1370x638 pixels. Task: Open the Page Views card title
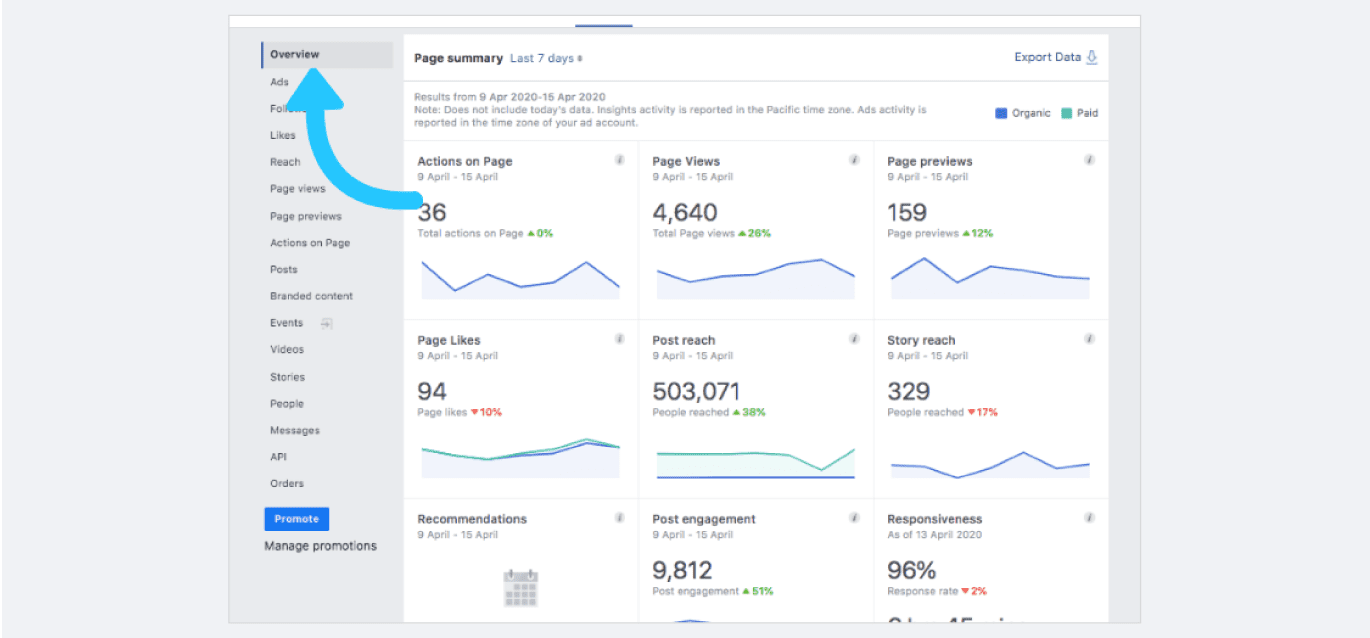686,161
